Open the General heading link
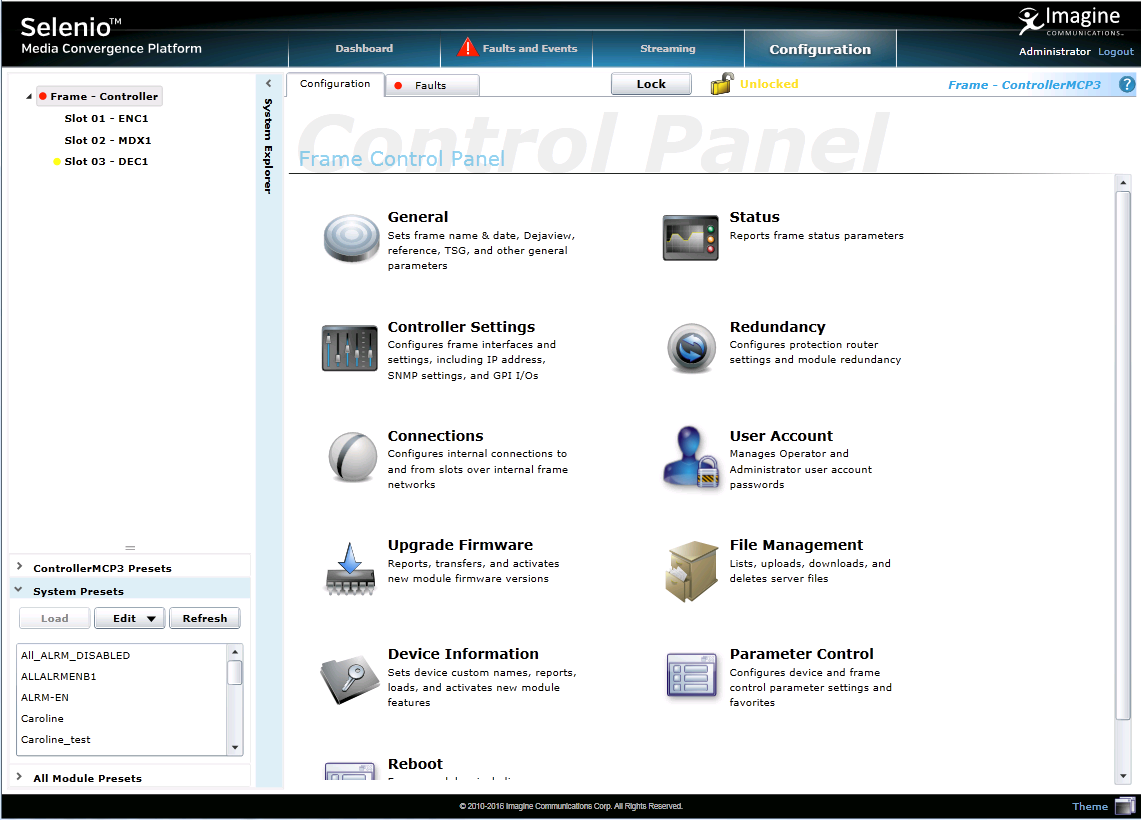The image size is (1141, 820). pos(418,217)
